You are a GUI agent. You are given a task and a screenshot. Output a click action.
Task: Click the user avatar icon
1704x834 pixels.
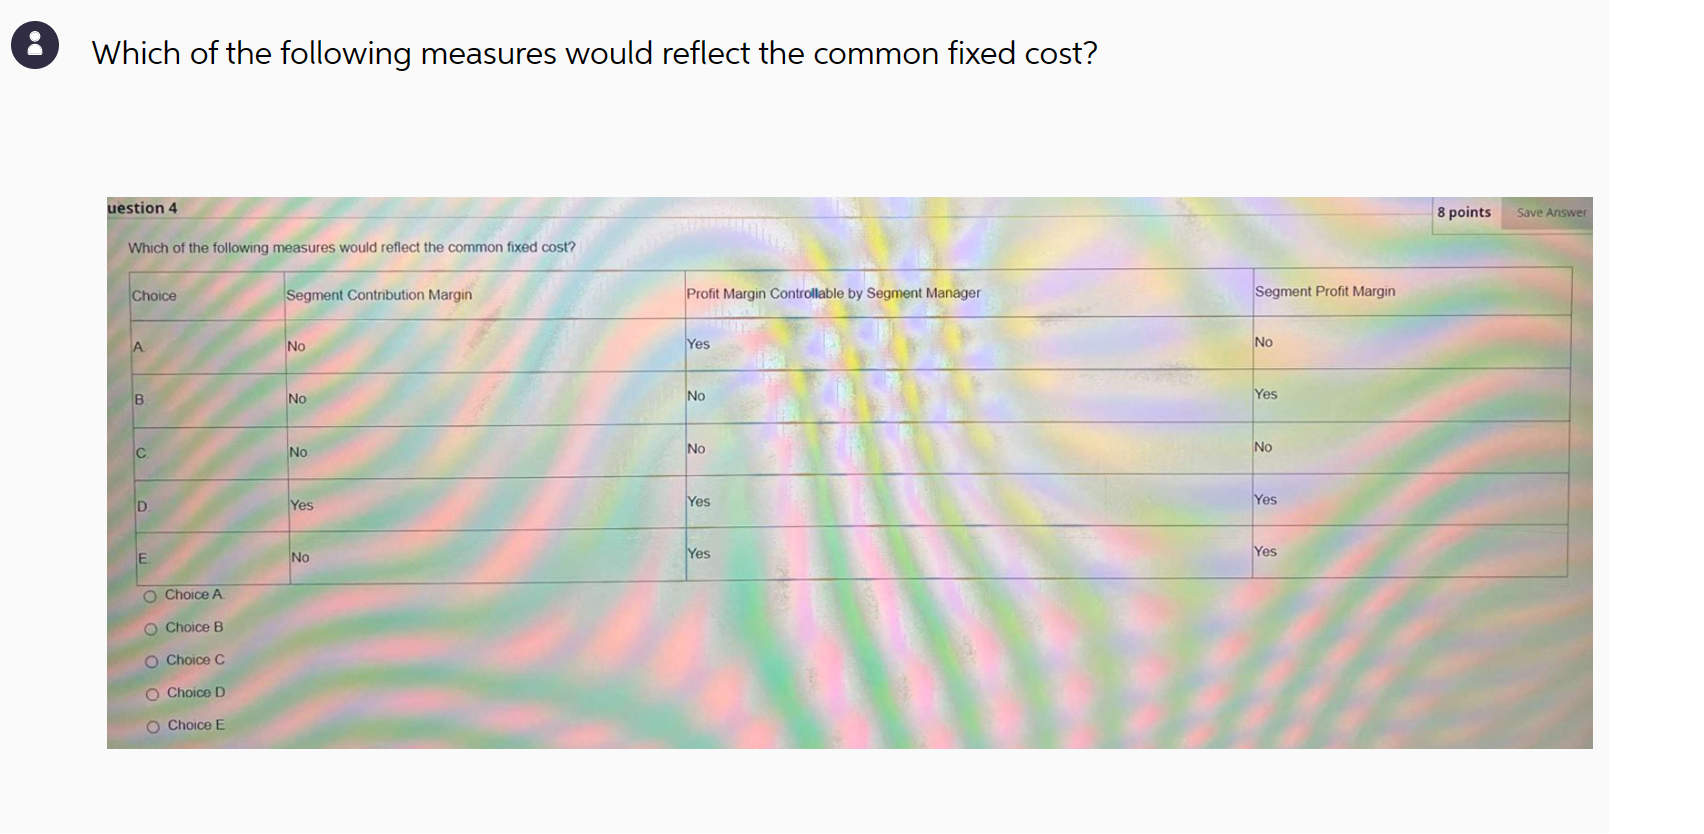(x=33, y=44)
